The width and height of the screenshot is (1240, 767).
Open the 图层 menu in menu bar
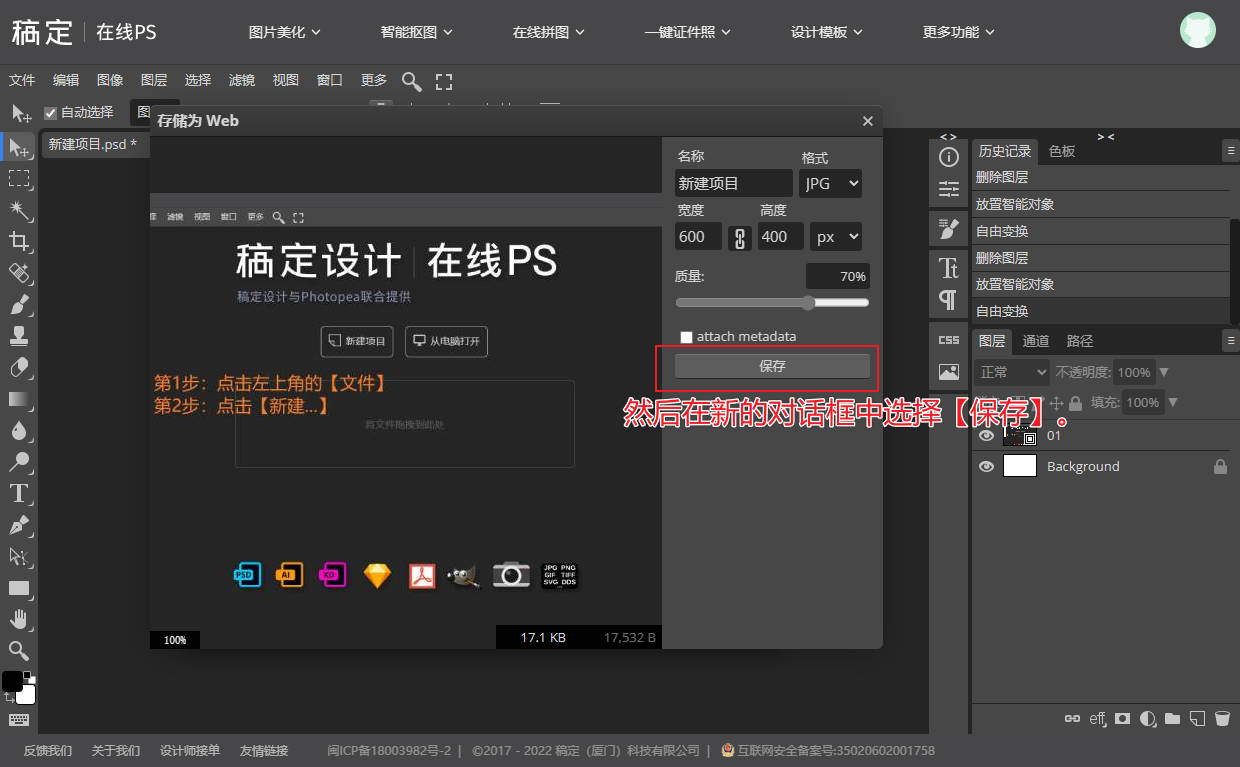[x=154, y=80]
